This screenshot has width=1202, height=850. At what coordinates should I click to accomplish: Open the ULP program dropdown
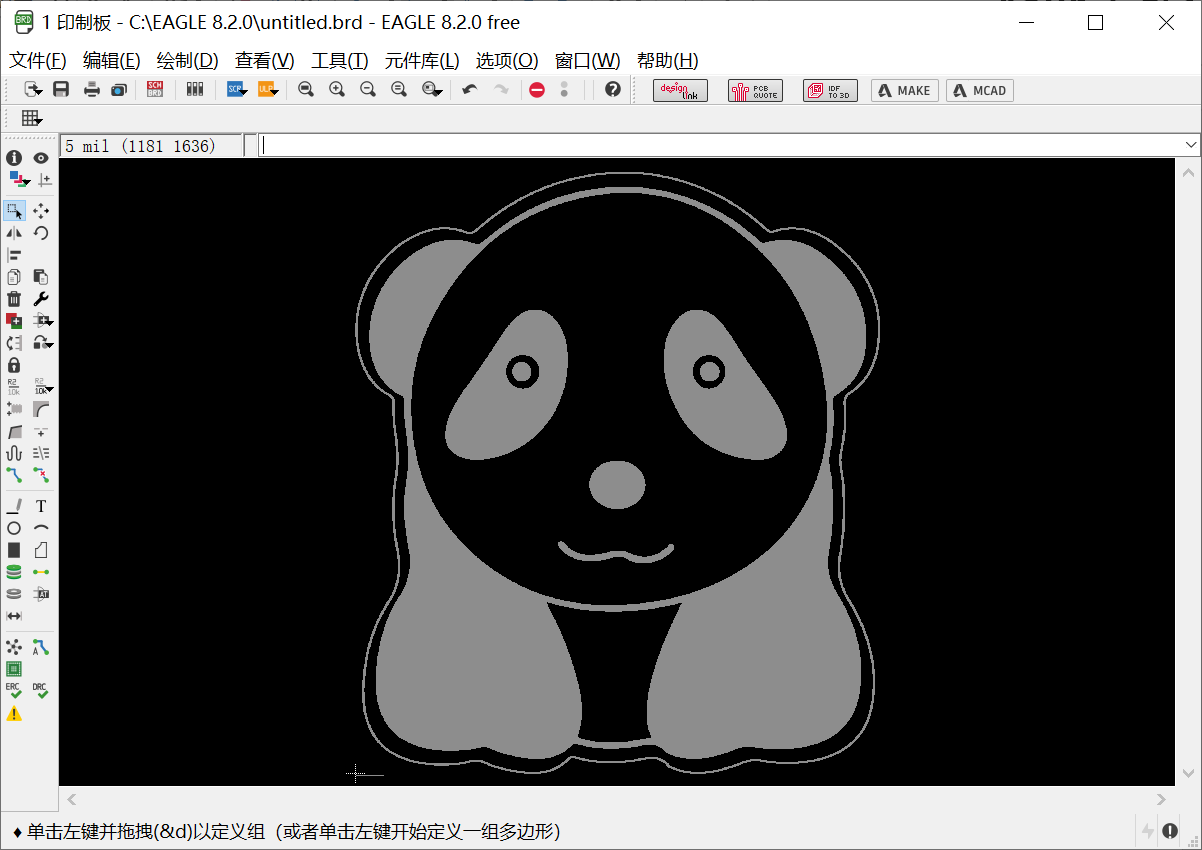point(268,89)
